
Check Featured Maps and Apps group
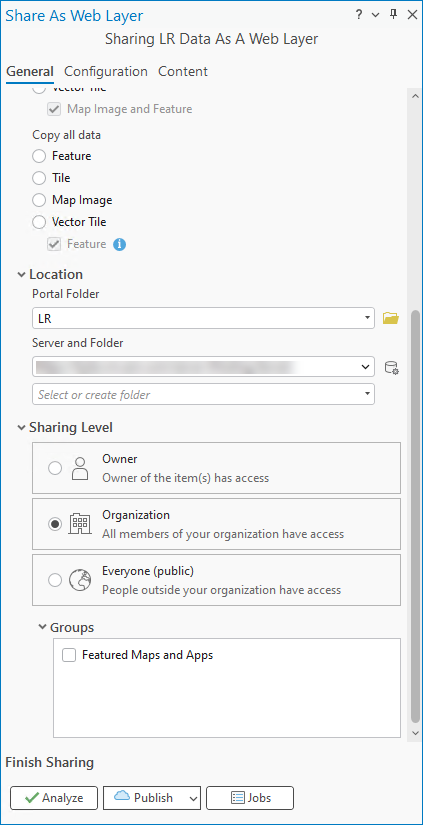tap(69, 655)
